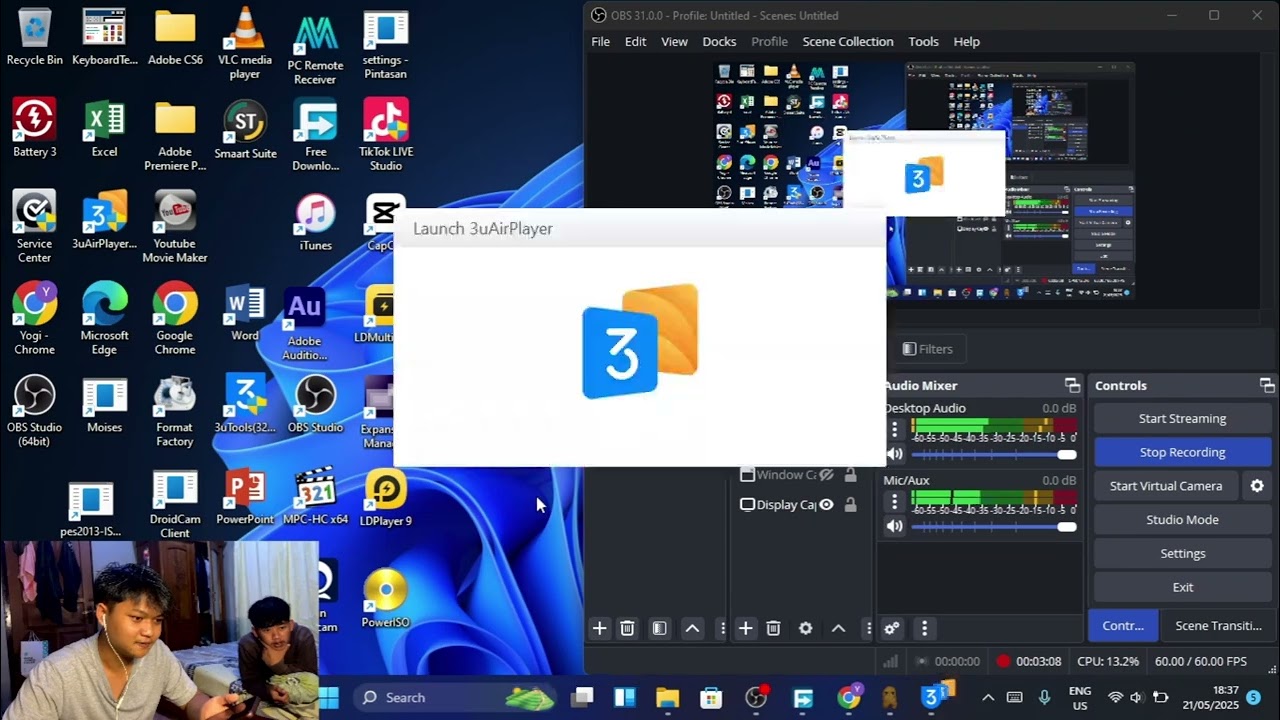
Task: Launch Microsoft Edge from the desktop
Action: coord(104,319)
